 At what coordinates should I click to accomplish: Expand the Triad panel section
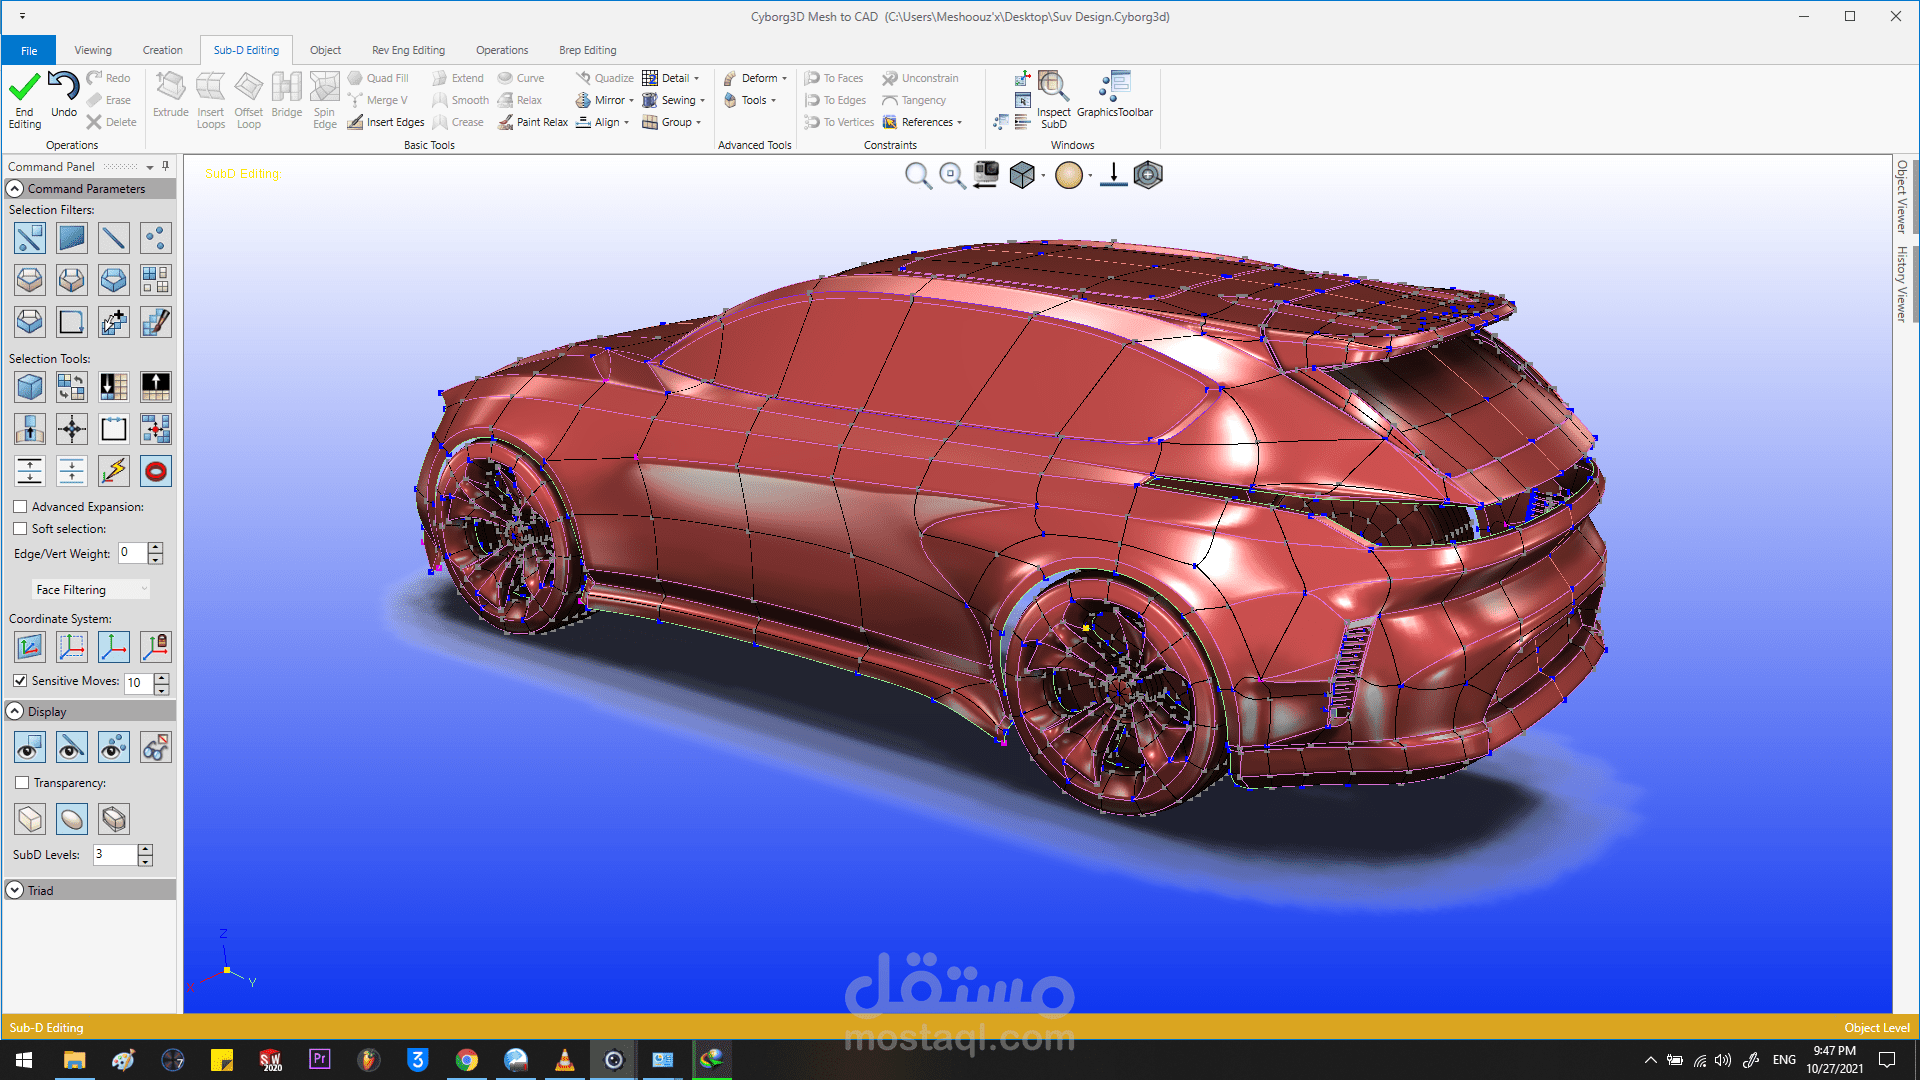[15, 890]
